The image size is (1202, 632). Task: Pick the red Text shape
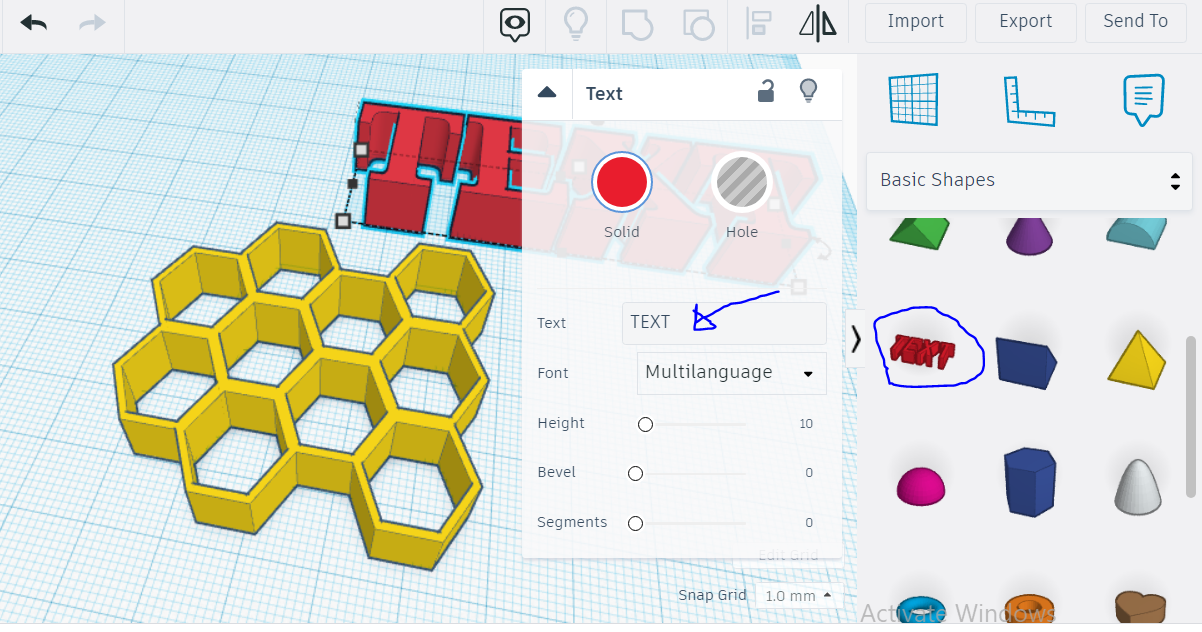[x=924, y=350]
